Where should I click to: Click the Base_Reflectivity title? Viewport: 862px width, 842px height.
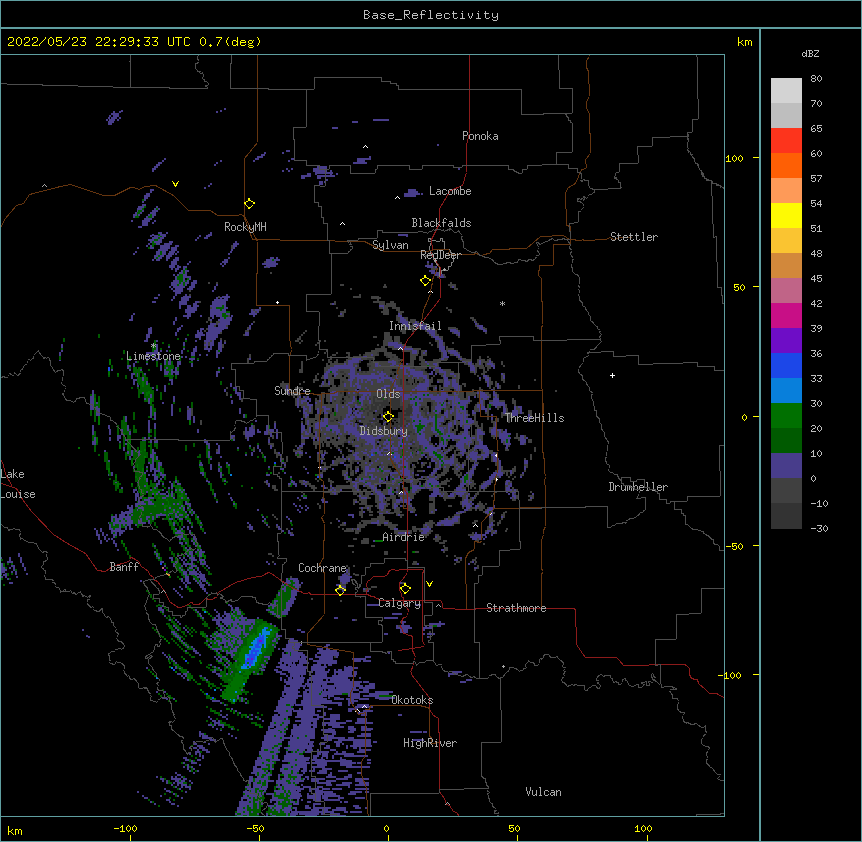(x=431, y=15)
